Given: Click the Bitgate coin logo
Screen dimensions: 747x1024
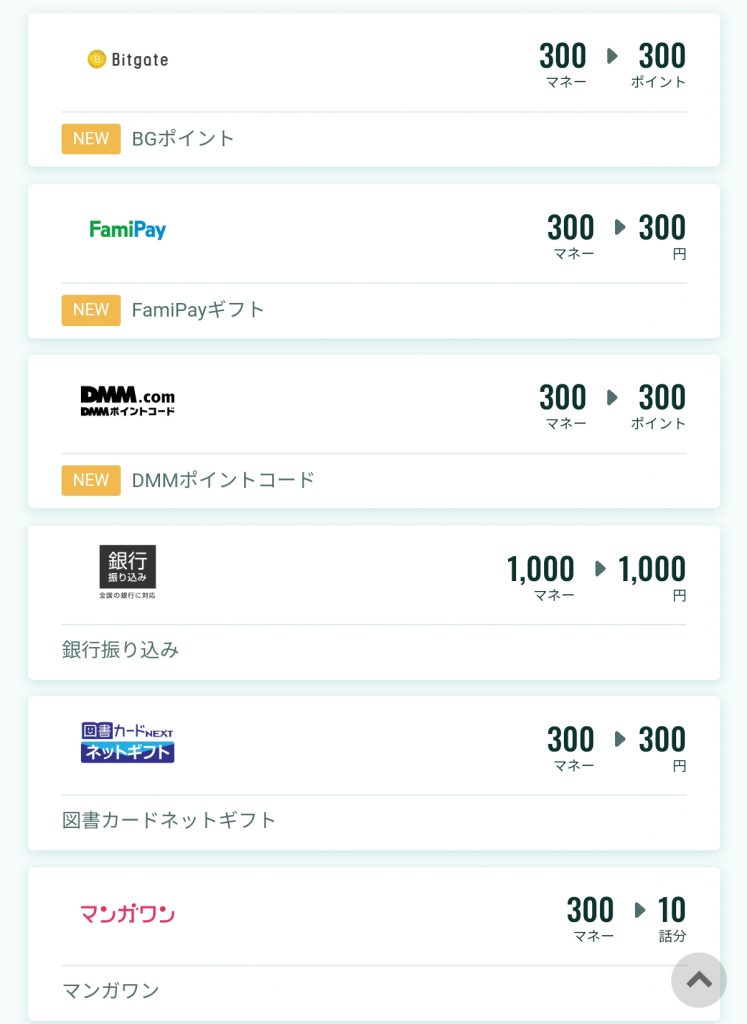Looking at the screenshot, I should [127, 59].
